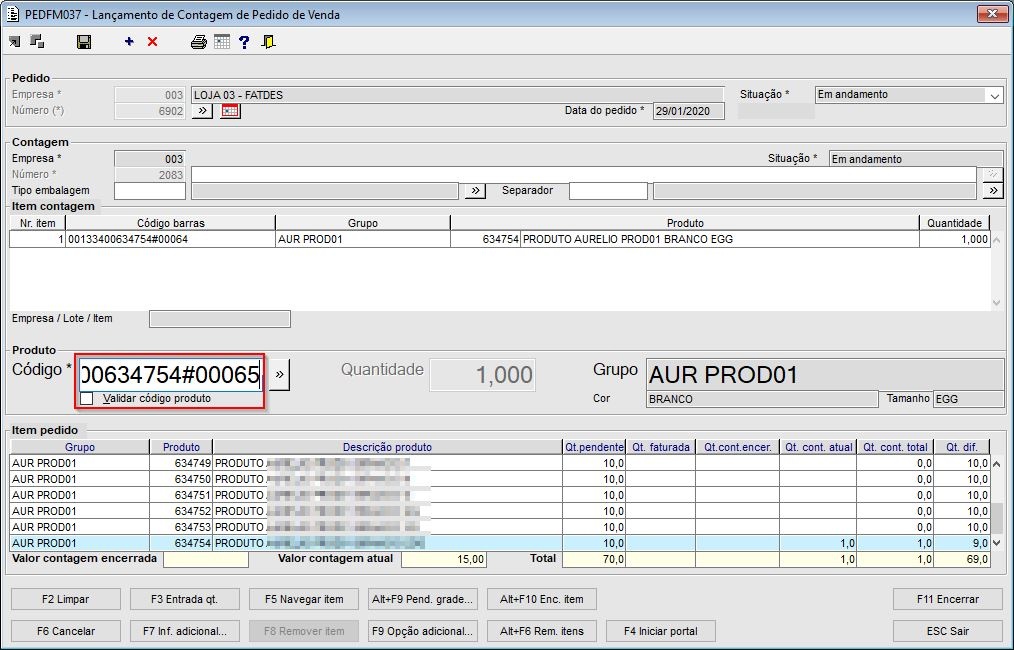Click the F3 Entrada qt. button

pos(184,599)
